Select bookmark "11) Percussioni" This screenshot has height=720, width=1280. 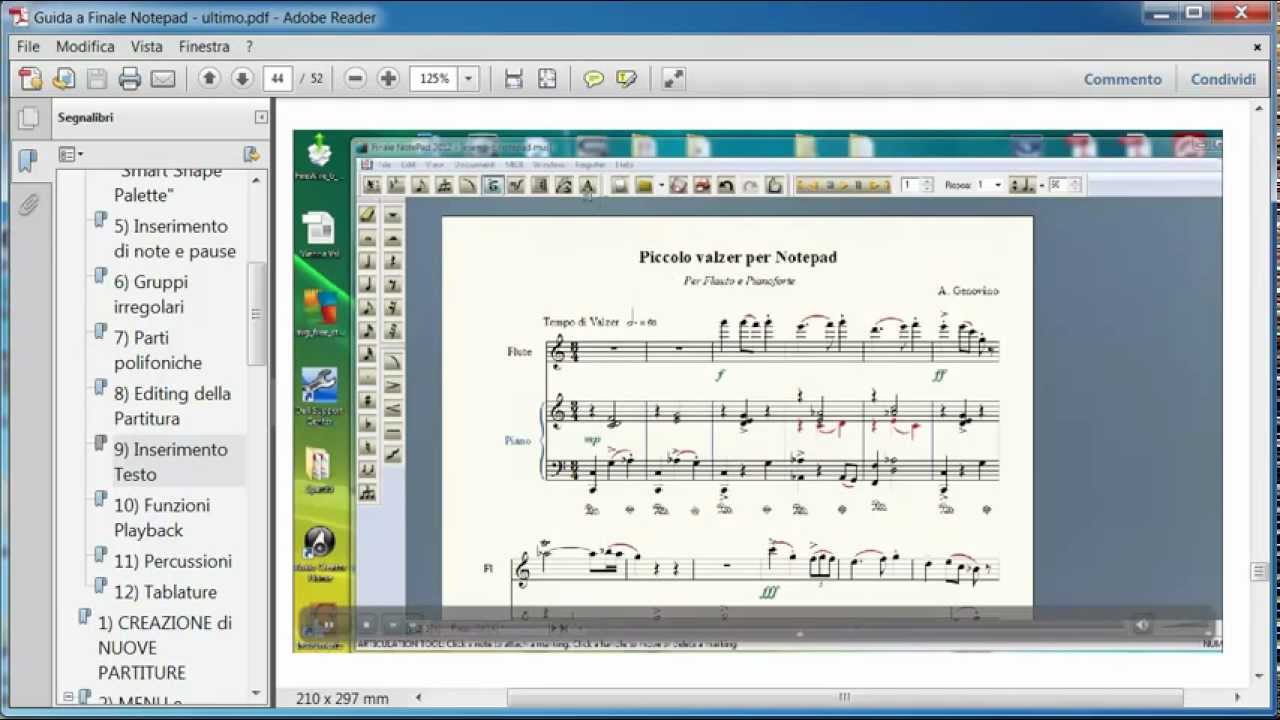pyautogui.click(x=172, y=561)
